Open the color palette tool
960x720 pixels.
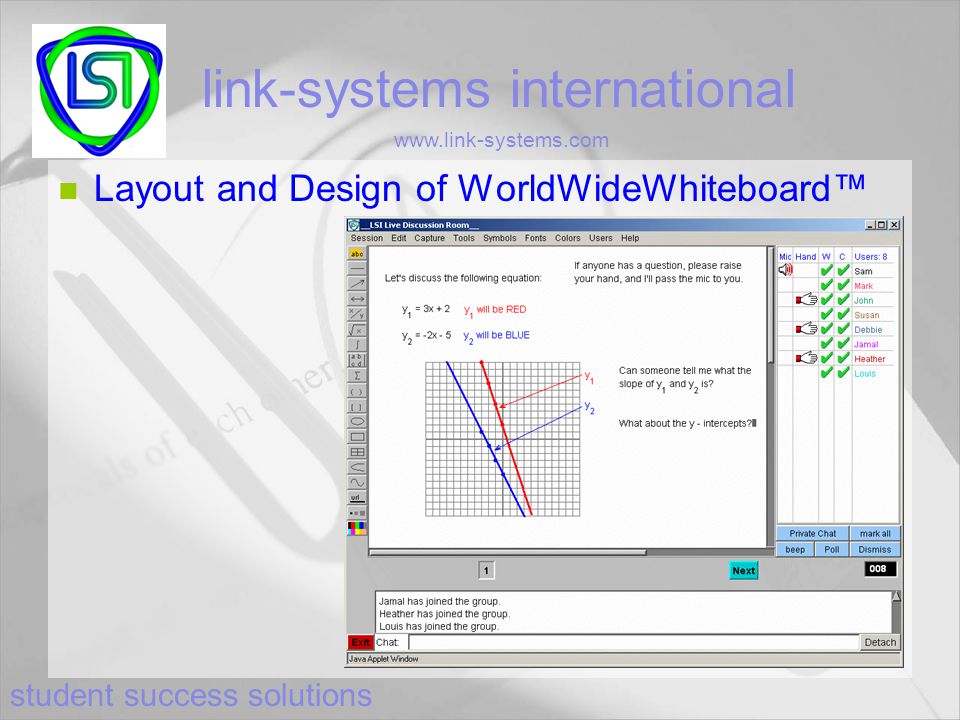[x=357, y=528]
